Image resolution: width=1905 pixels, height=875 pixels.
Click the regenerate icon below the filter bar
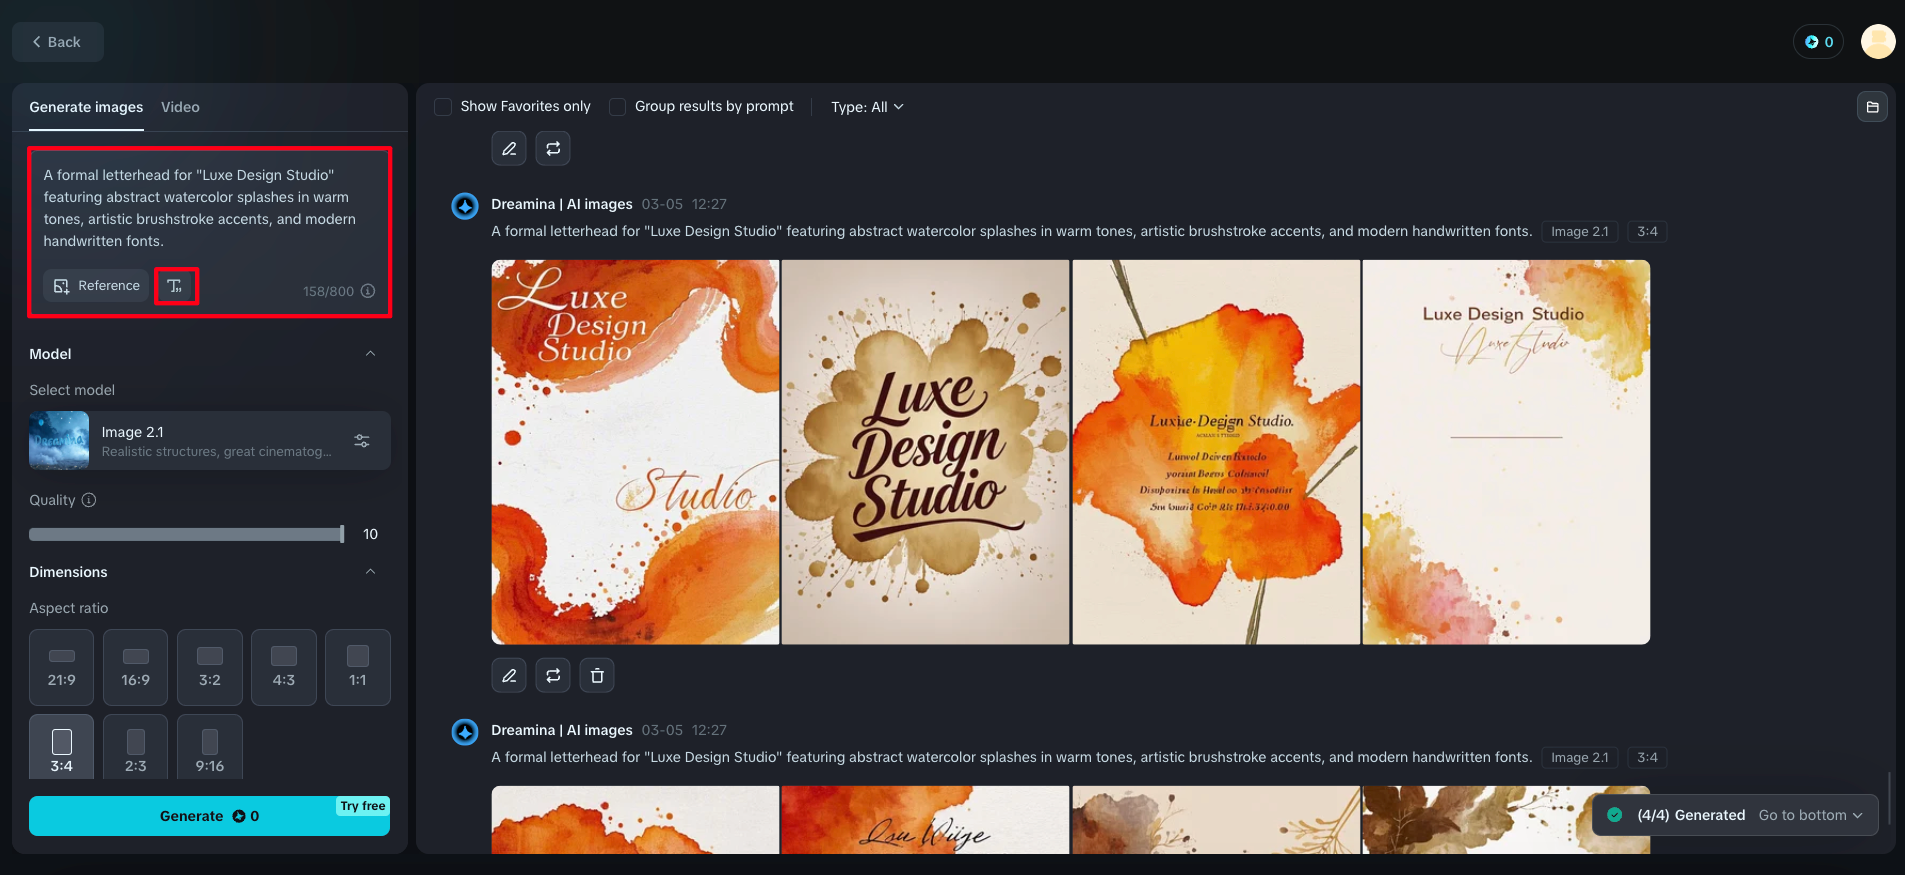[x=553, y=149]
